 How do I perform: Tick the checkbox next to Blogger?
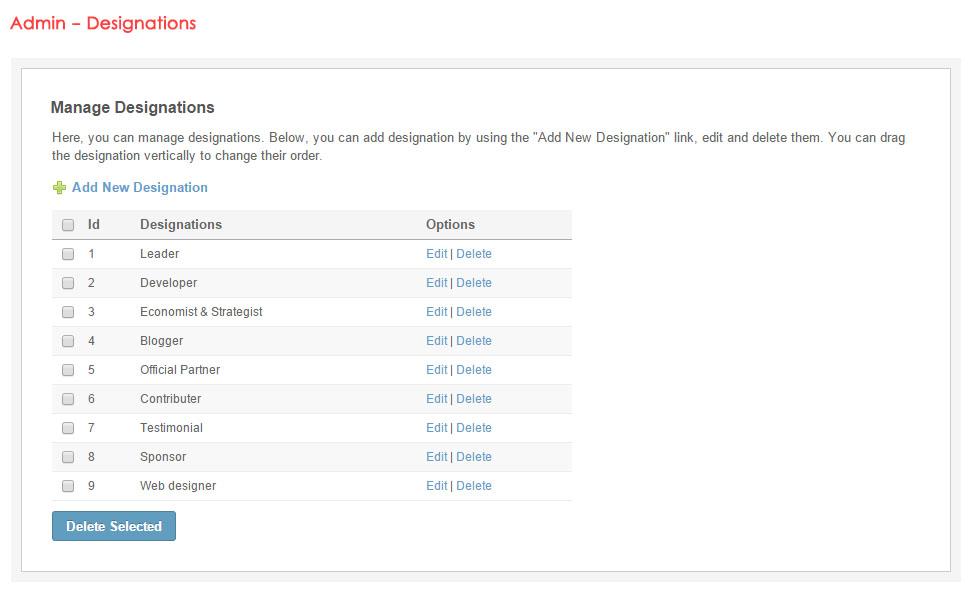(x=68, y=341)
